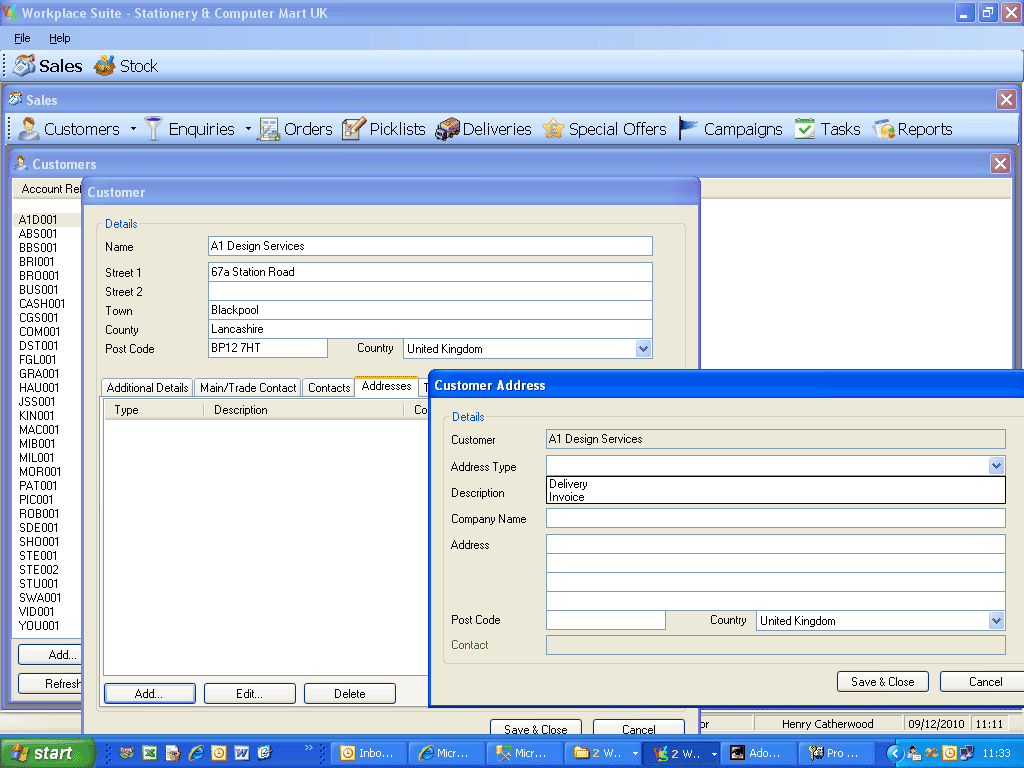This screenshot has height=768, width=1024.
Task: Click the Type column header
Action: pyautogui.click(x=153, y=410)
